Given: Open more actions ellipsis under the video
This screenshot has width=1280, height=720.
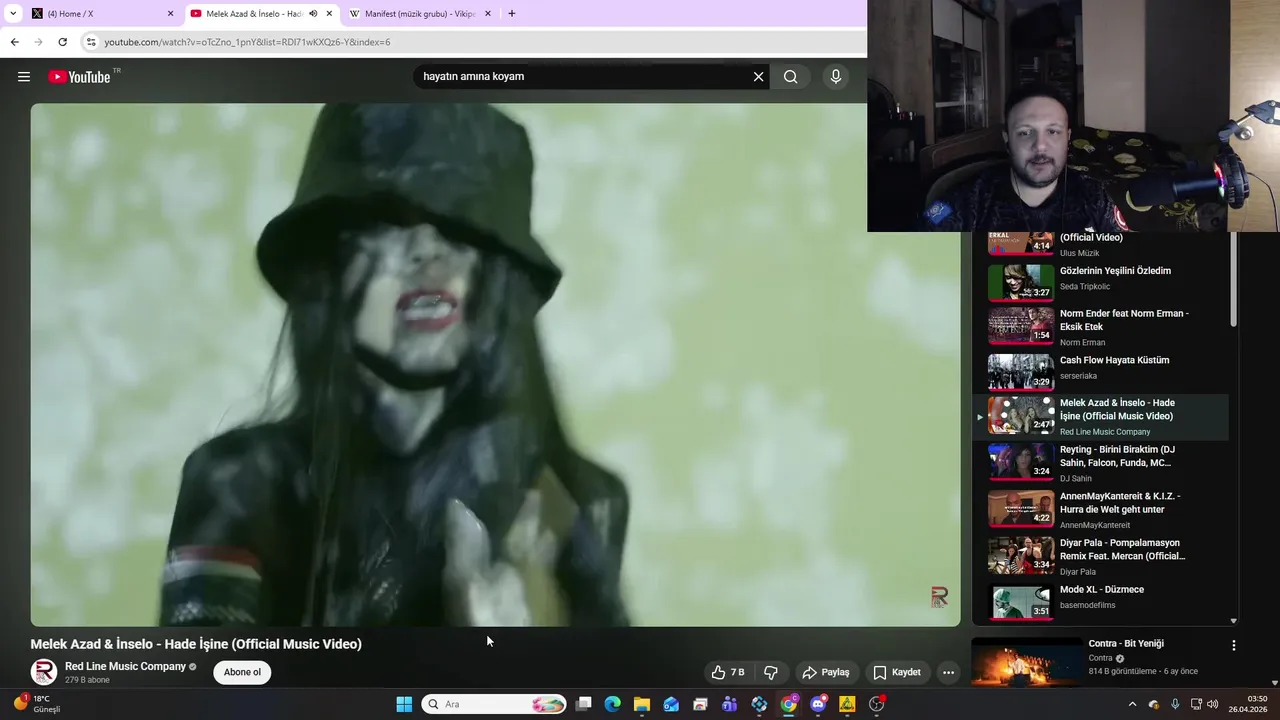Looking at the screenshot, I should 948,672.
